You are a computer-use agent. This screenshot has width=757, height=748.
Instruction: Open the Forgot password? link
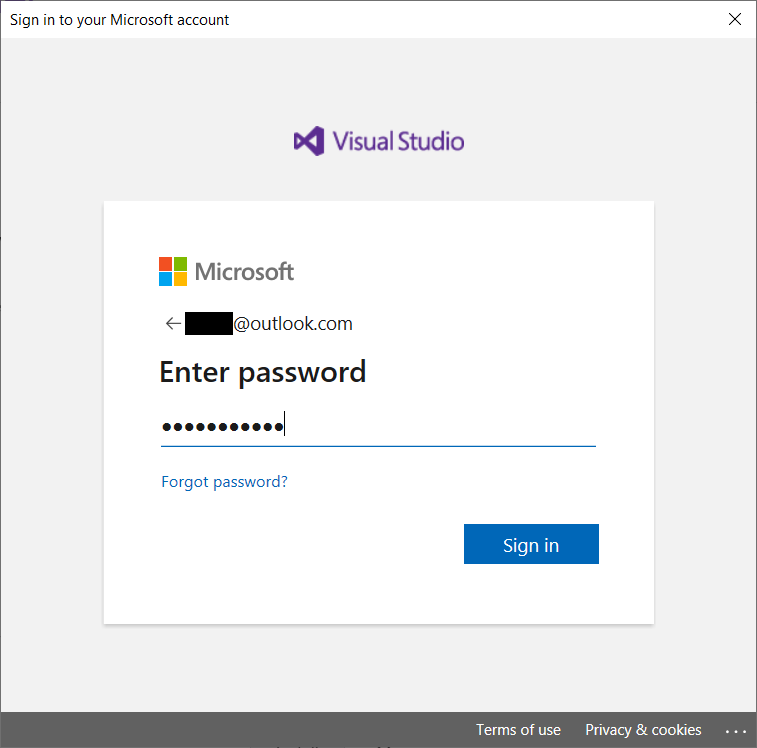coord(224,482)
